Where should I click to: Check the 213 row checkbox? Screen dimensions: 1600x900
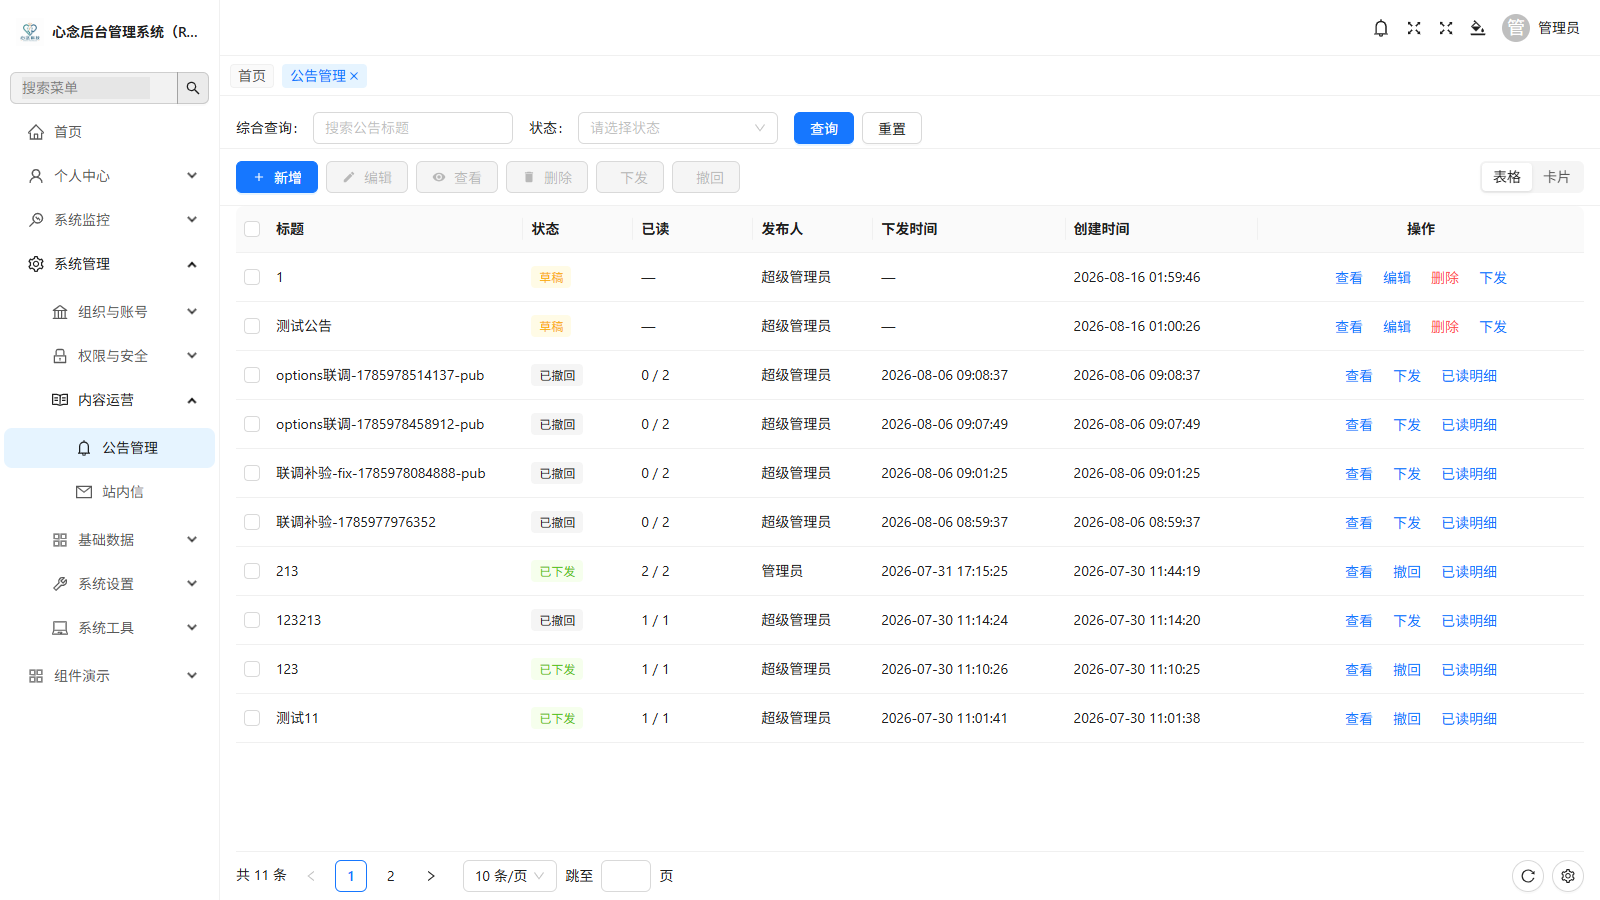tap(252, 571)
